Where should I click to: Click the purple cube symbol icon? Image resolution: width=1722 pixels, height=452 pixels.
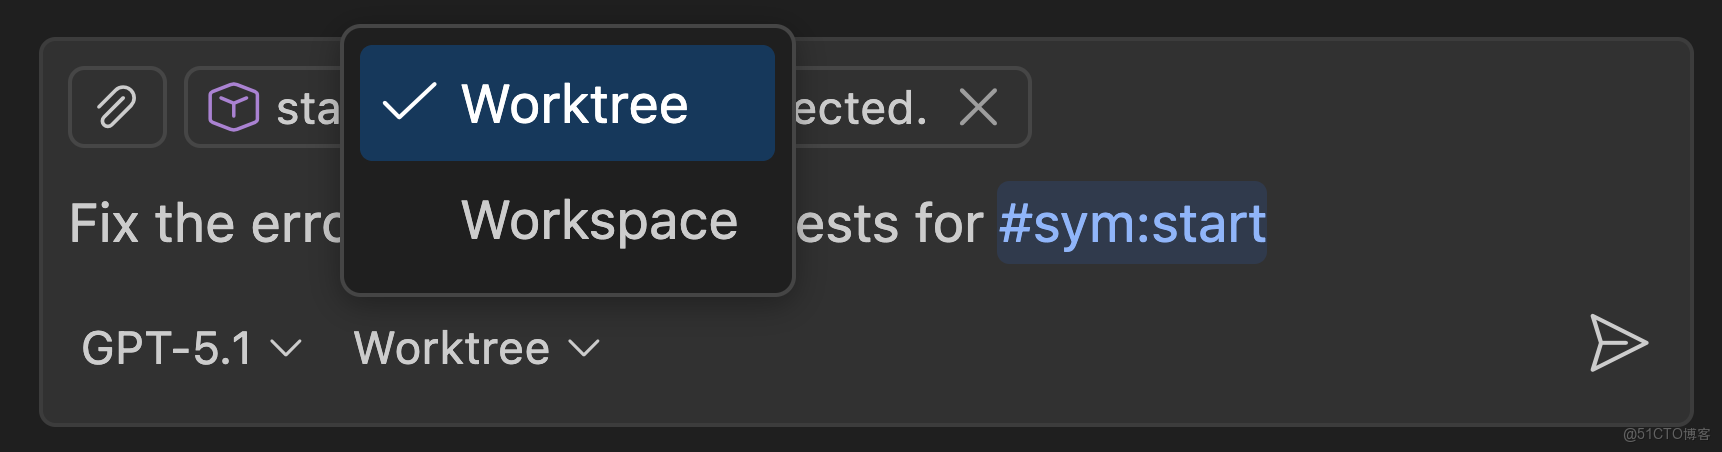[x=233, y=107]
